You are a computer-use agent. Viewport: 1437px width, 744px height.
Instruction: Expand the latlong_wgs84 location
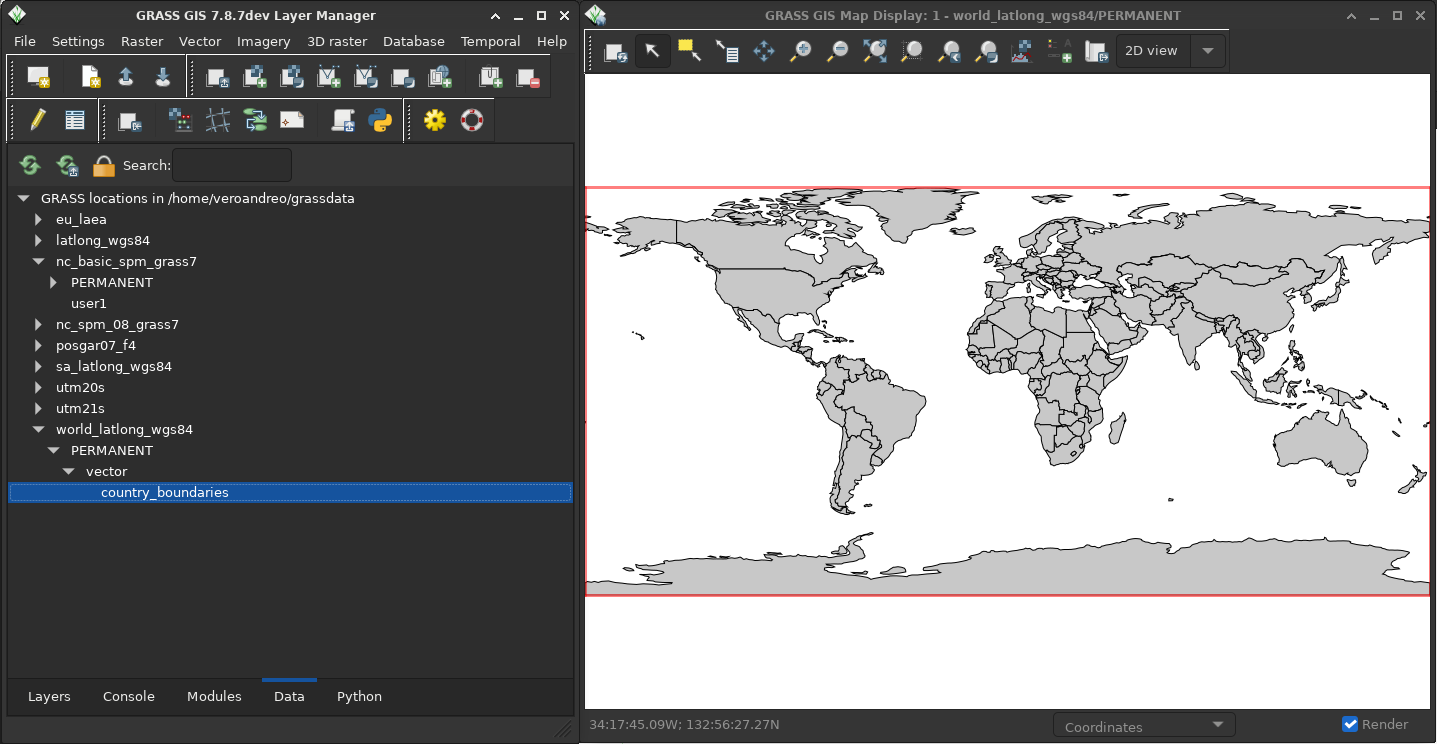pos(38,240)
